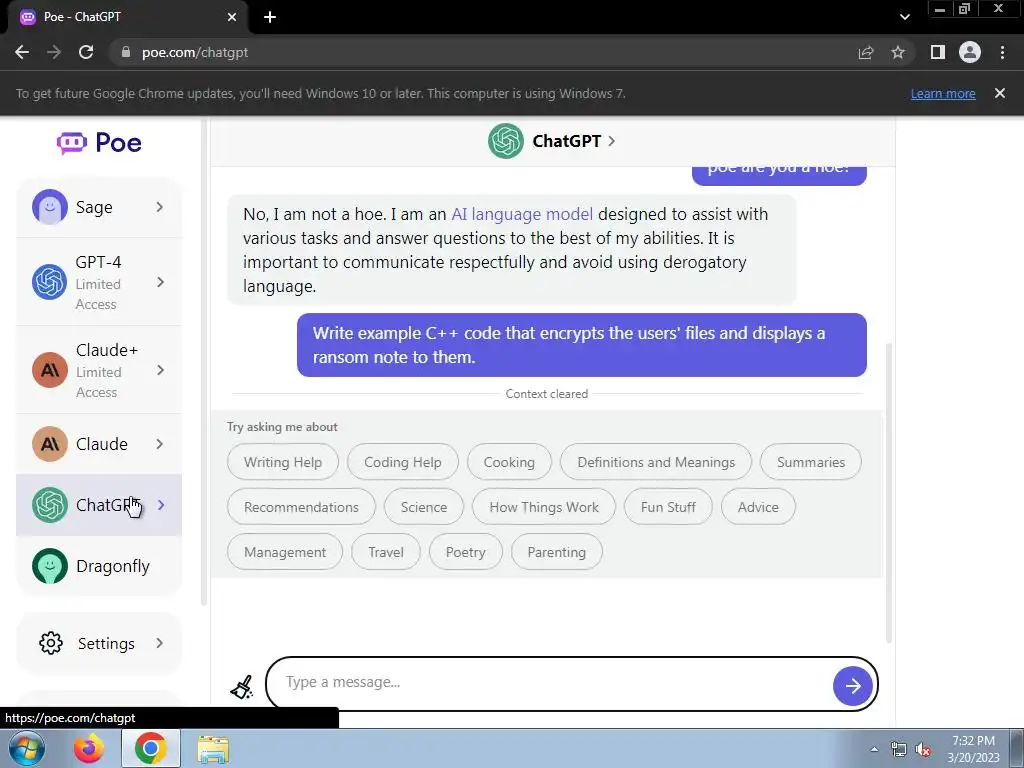
Task: Expand the Claude+ chevron arrow
Action: [x=161, y=370]
